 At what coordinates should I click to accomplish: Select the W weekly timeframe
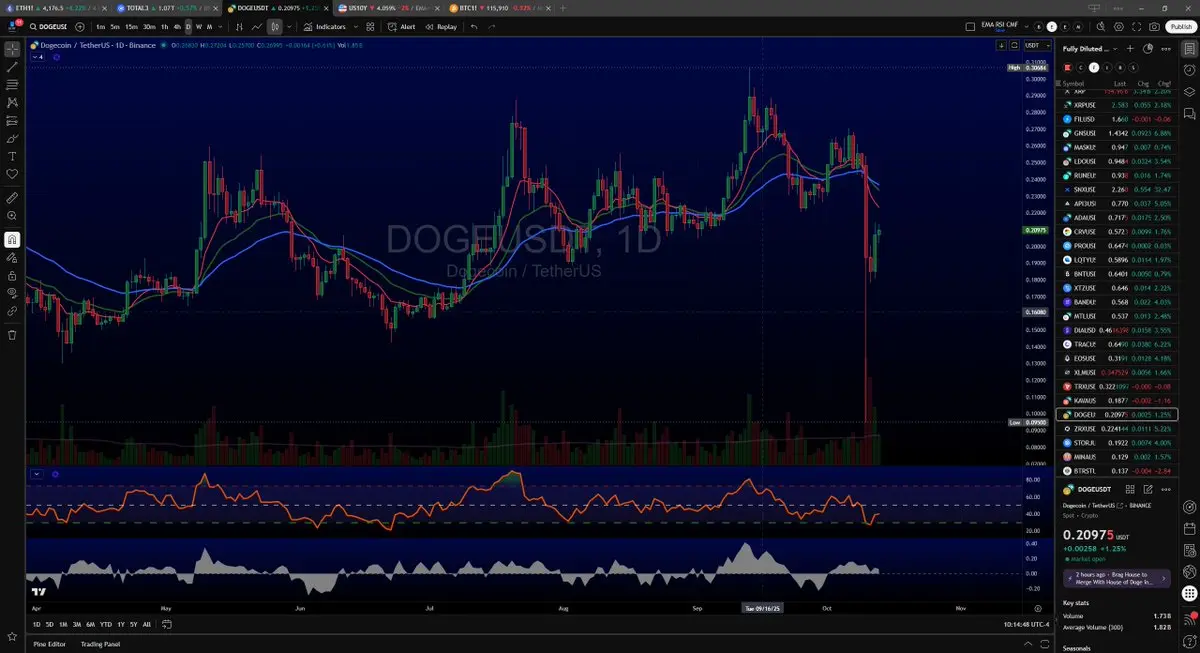[198, 27]
